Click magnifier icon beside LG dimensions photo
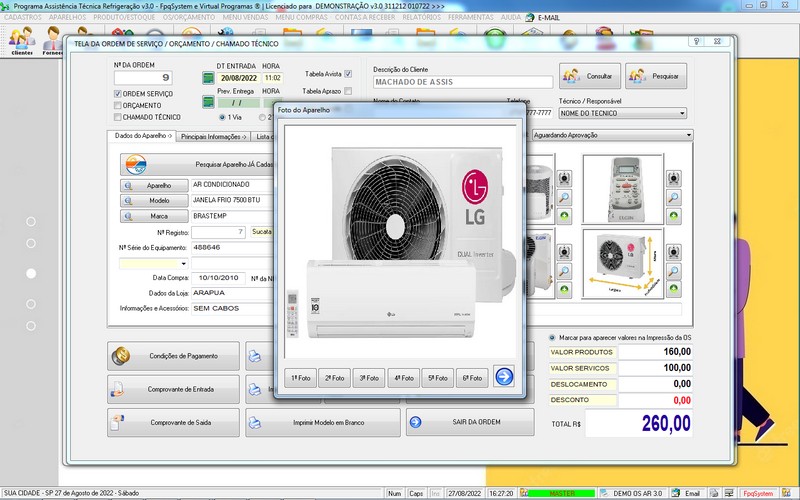The image size is (800, 500). [x=673, y=271]
